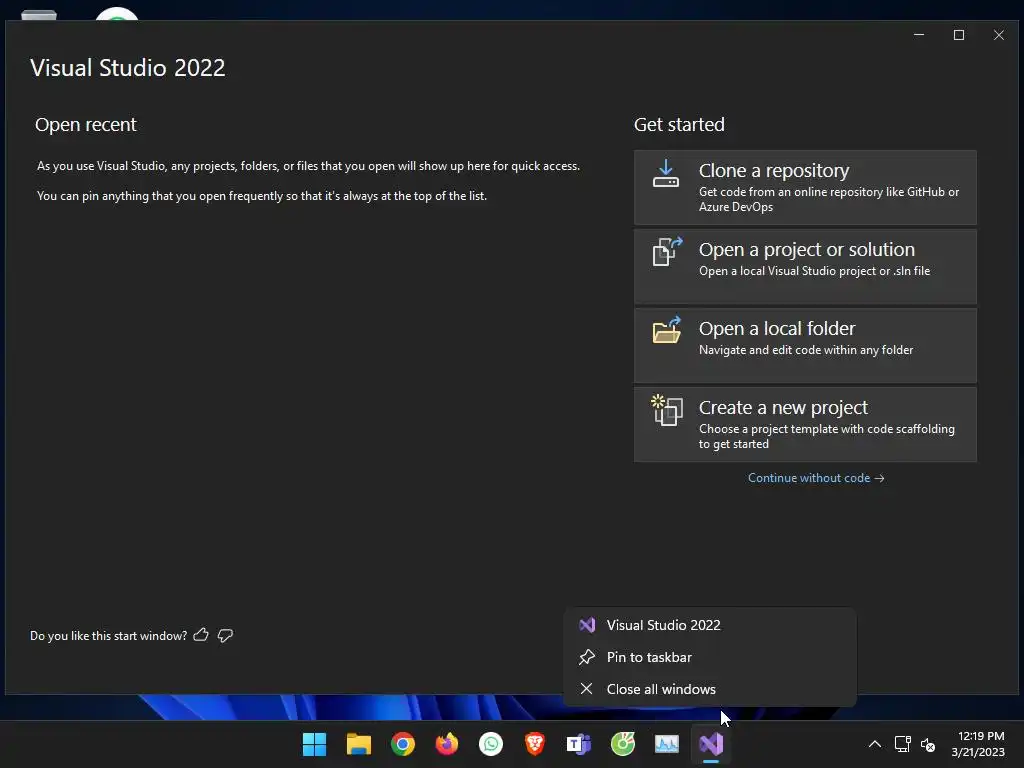
Task: Launch Firefox from the taskbar
Action: click(447, 744)
